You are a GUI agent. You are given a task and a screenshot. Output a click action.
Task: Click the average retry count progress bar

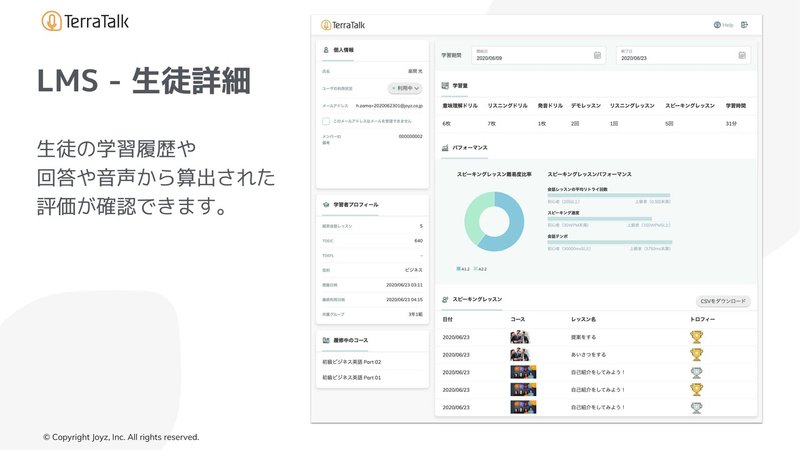click(x=609, y=195)
